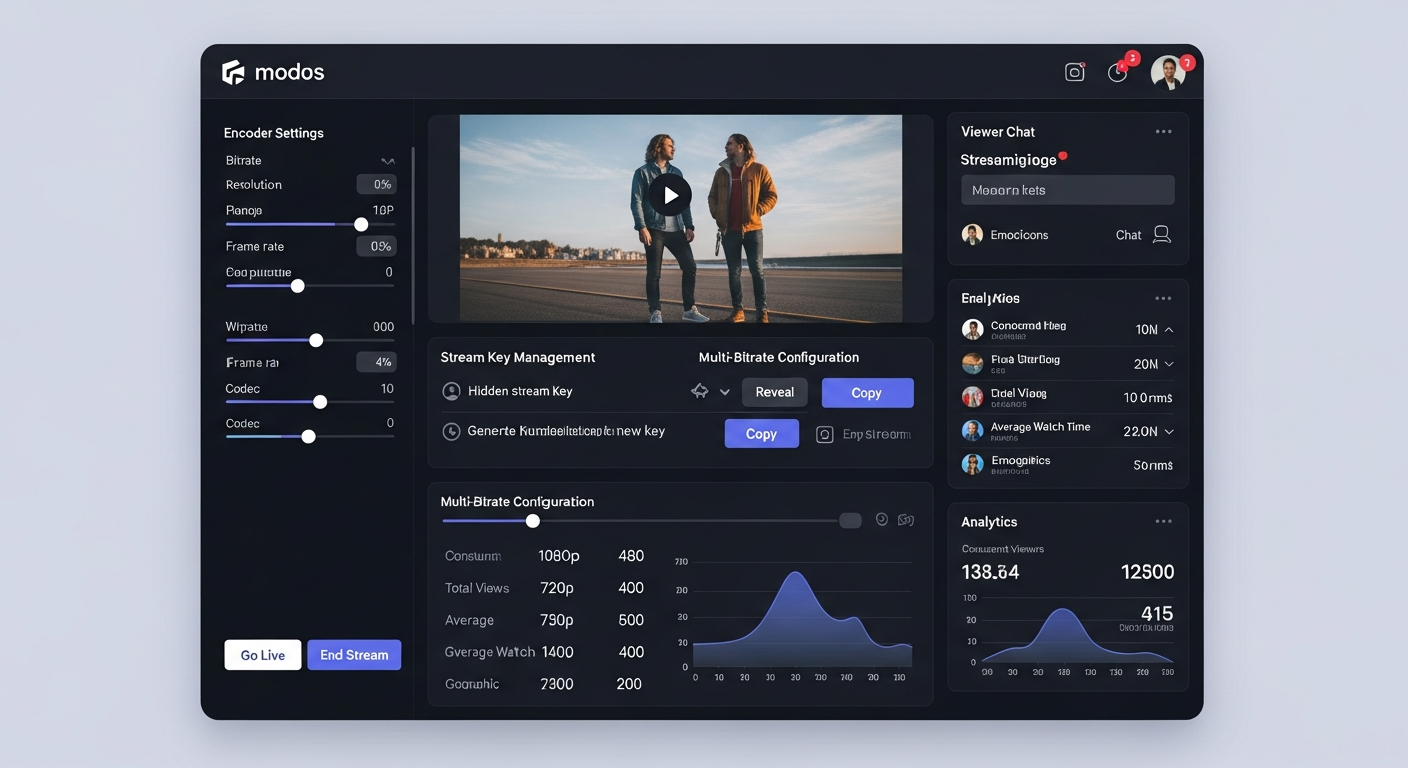Click the chat bubble icon next to Chat

click(x=1161, y=234)
